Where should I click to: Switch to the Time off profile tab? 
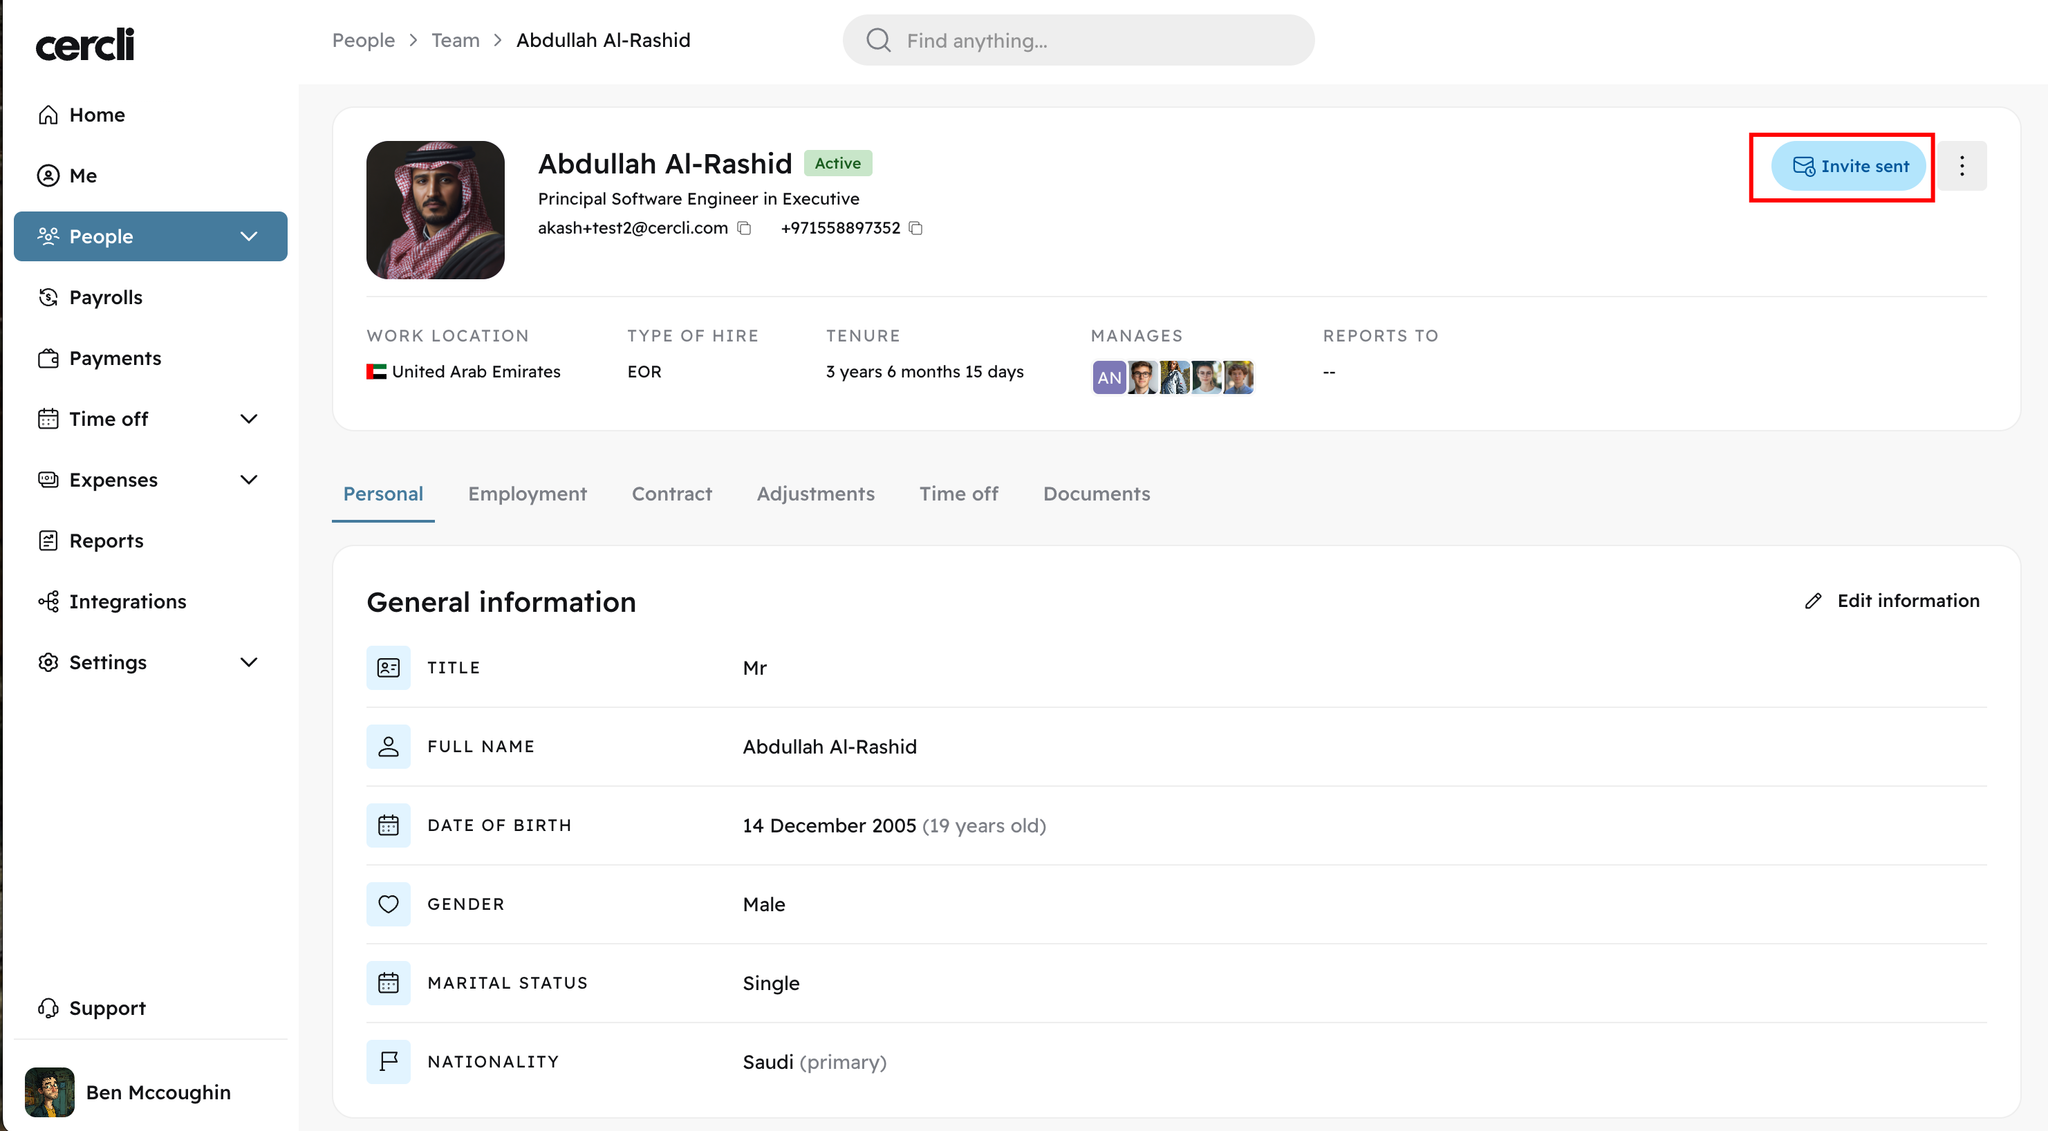tap(959, 494)
